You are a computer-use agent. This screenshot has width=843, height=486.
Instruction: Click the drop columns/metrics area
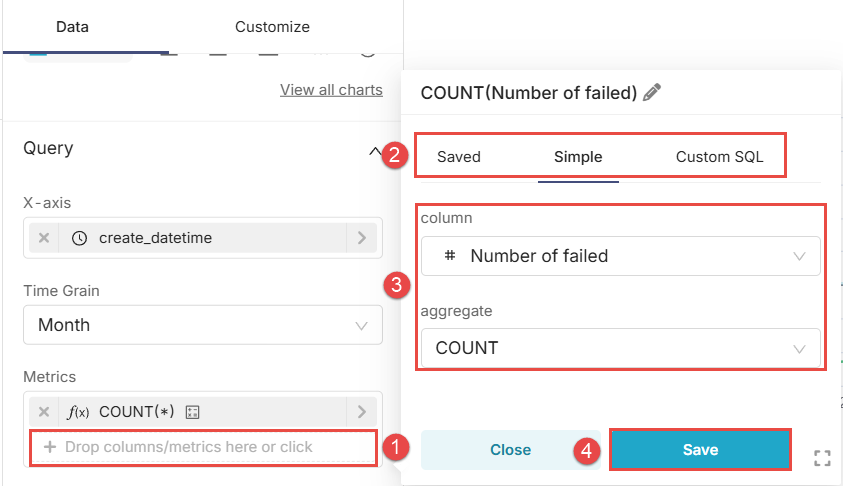203,447
